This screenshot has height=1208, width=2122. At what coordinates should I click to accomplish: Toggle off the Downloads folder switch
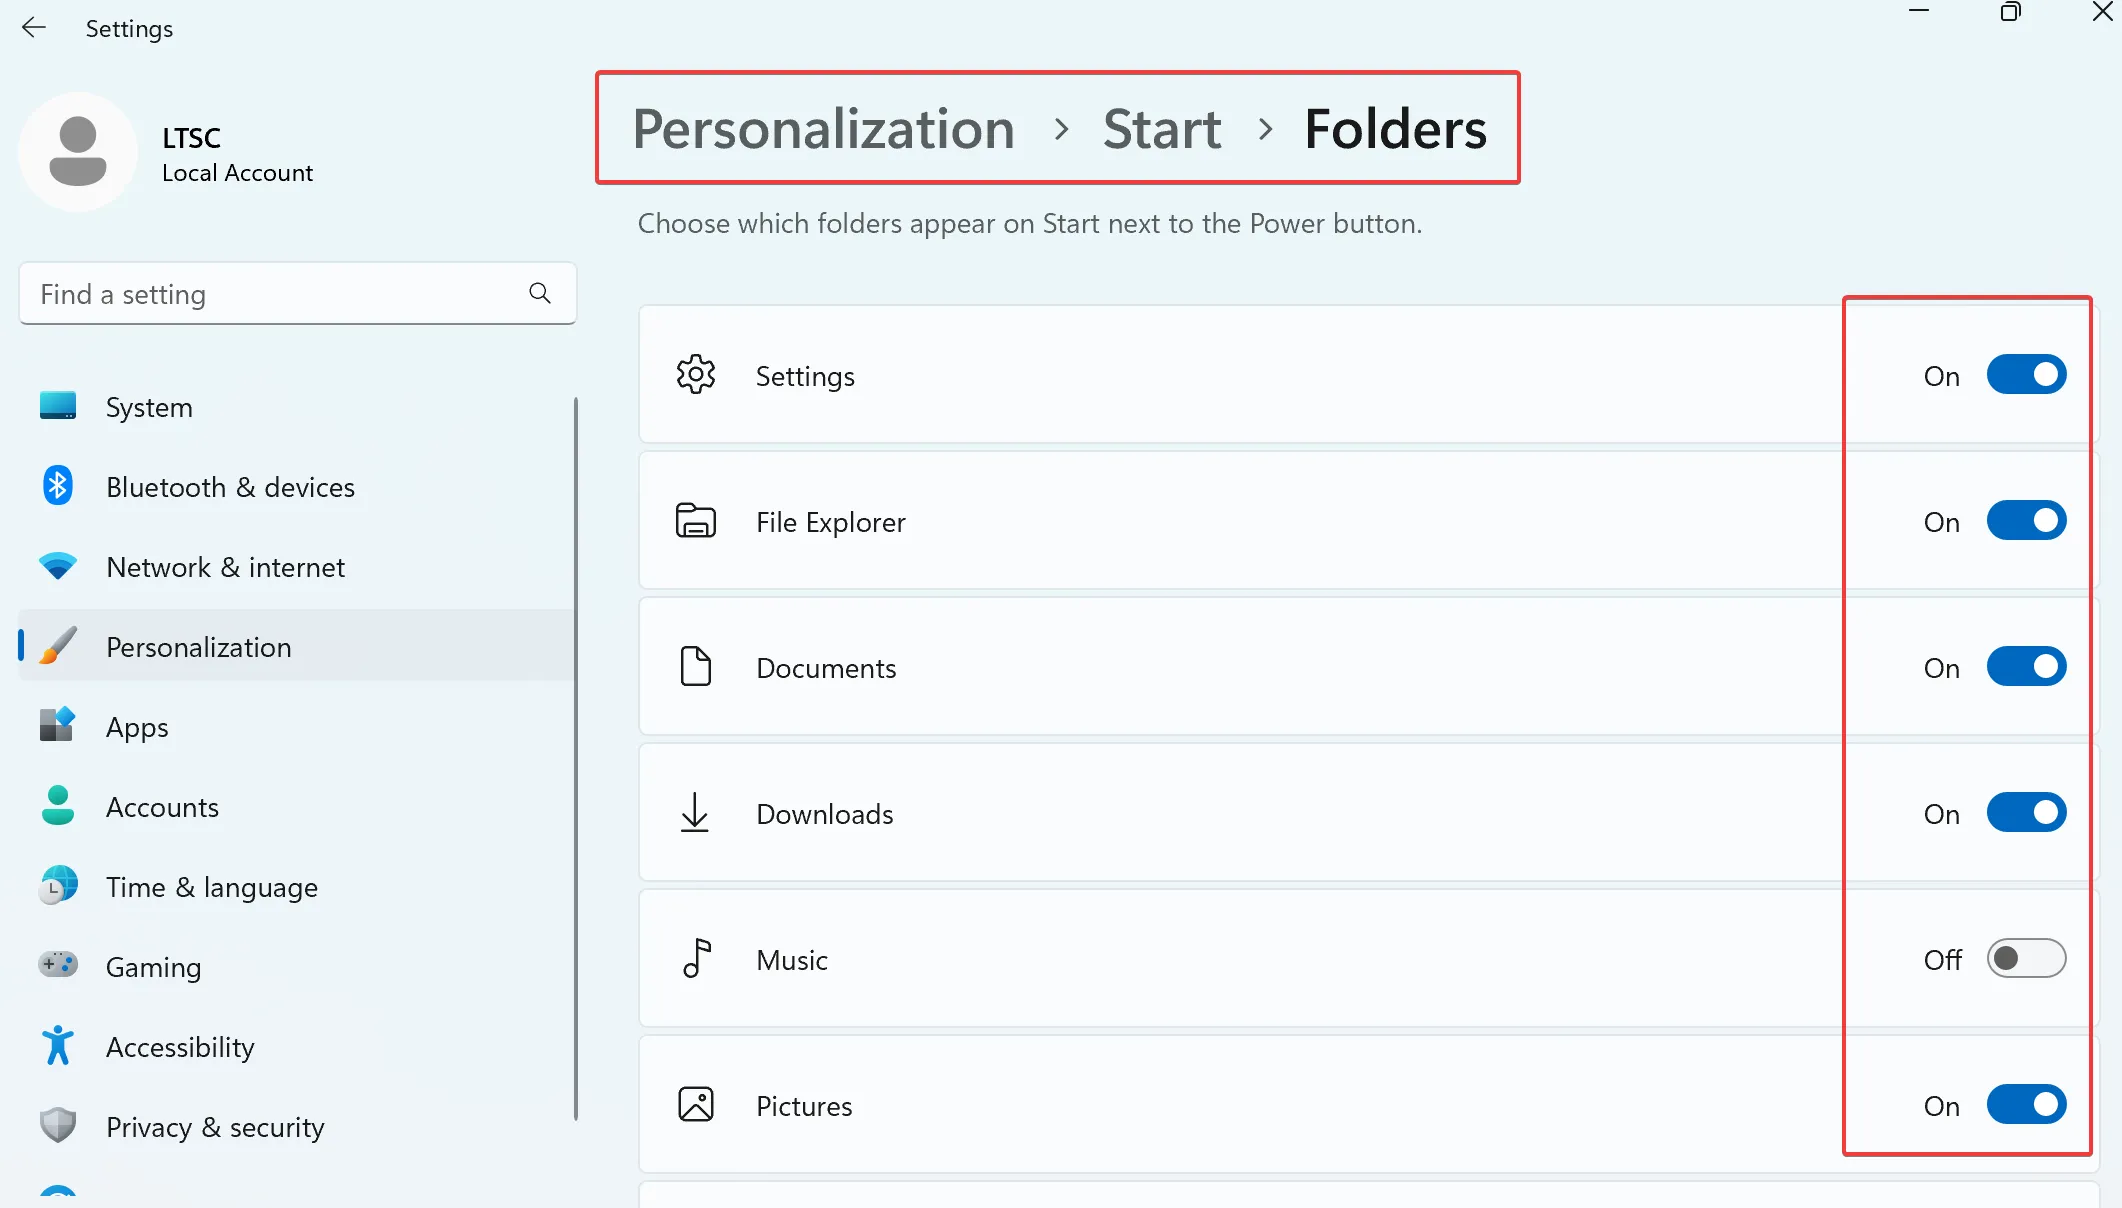[x=2026, y=812]
